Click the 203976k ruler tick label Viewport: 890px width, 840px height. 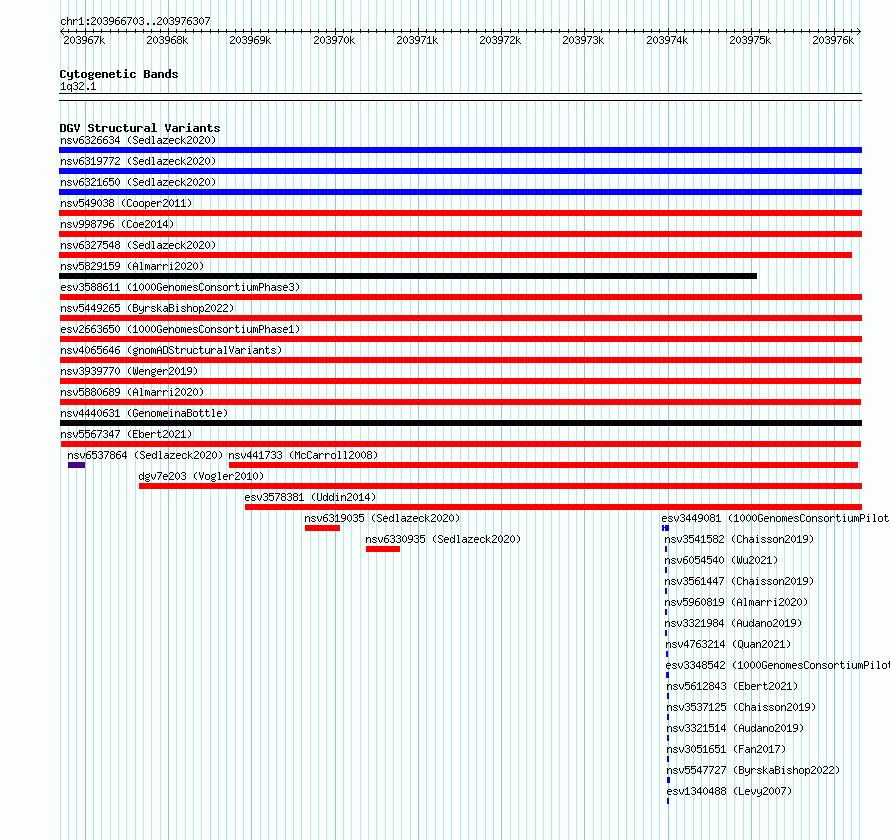coord(833,40)
